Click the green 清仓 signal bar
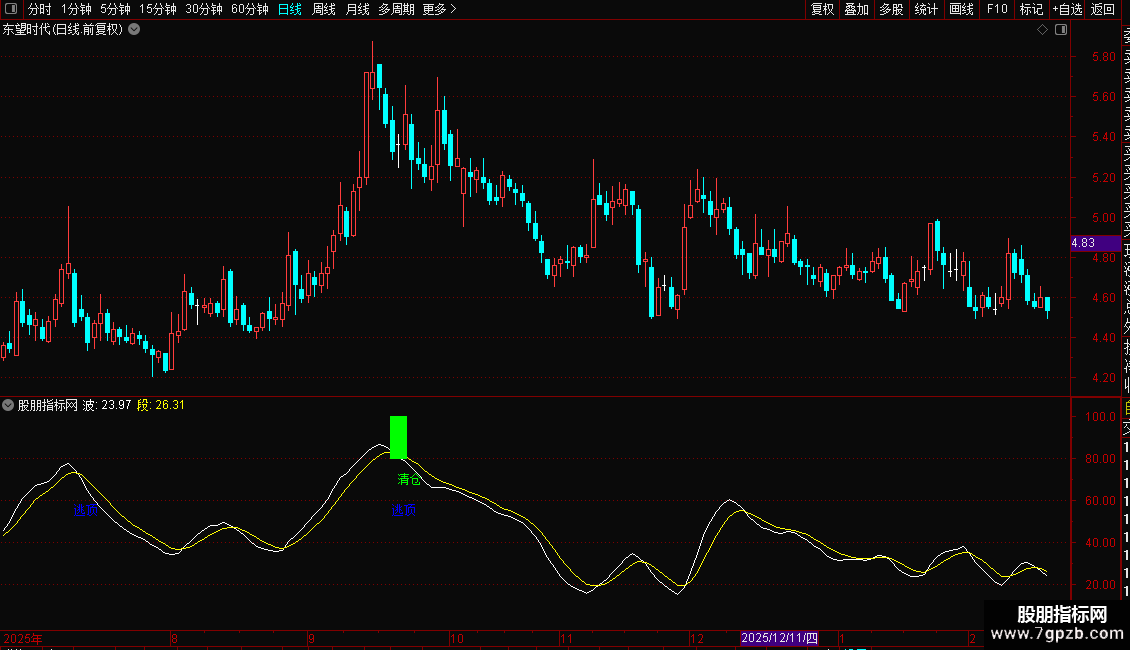The width and height of the screenshot is (1130, 650). coord(399,437)
